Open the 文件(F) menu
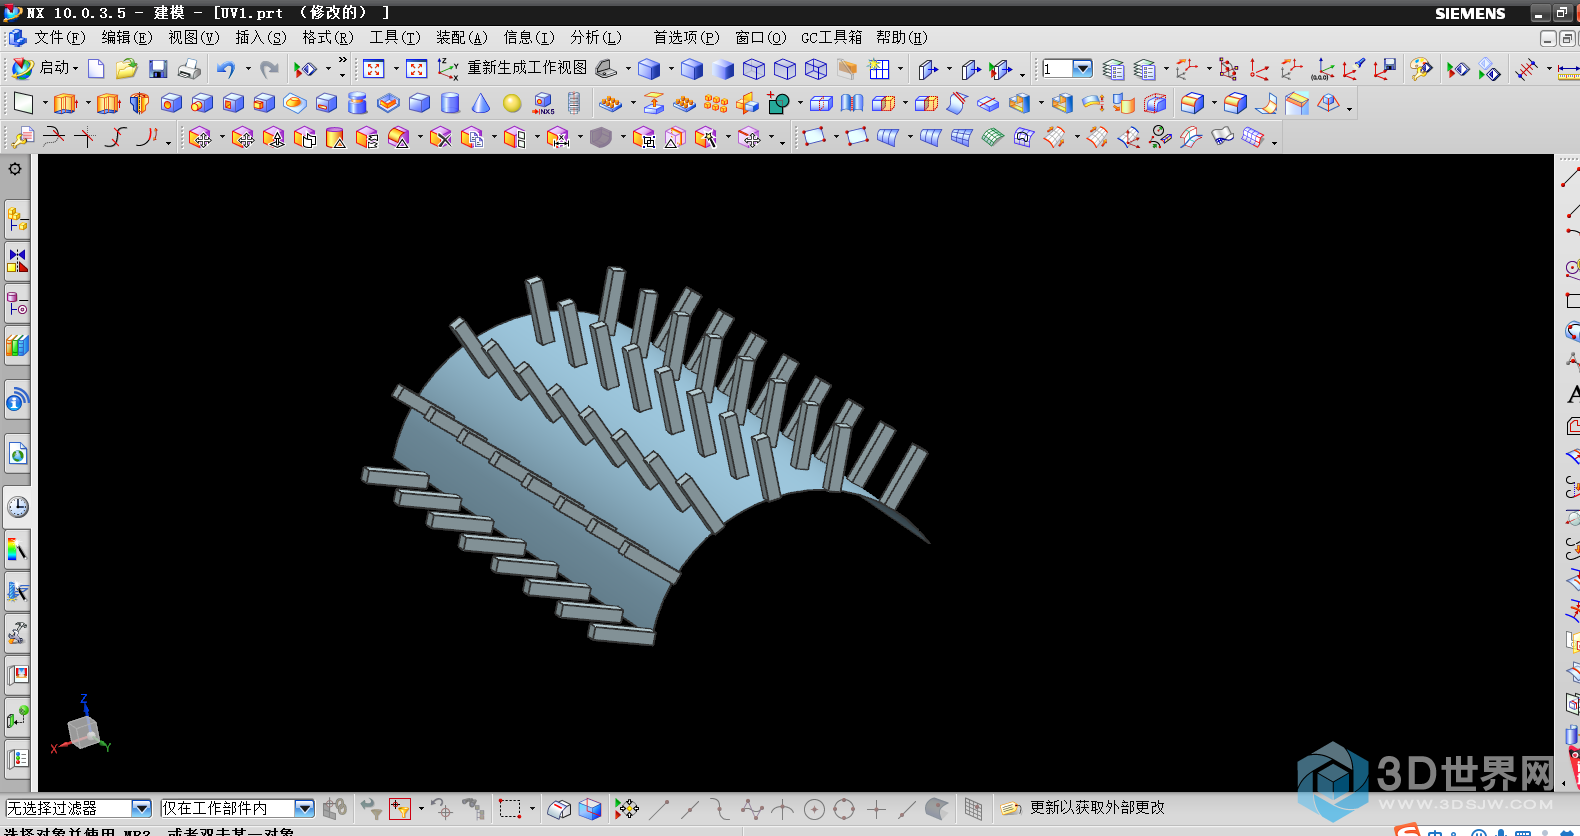Image resolution: width=1580 pixels, height=836 pixels. [x=59, y=37]
